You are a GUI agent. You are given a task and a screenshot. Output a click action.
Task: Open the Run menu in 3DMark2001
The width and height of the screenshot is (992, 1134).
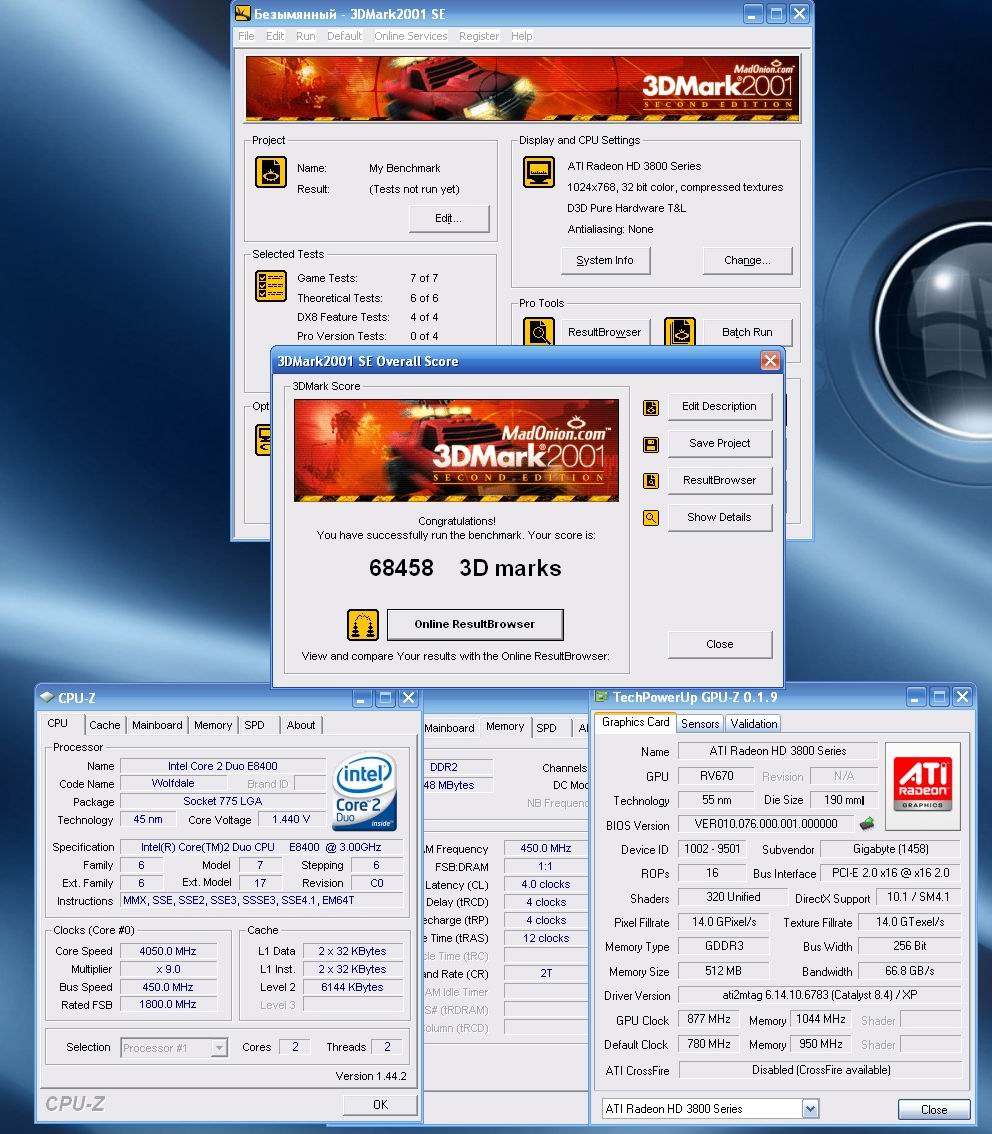(306, 36)
